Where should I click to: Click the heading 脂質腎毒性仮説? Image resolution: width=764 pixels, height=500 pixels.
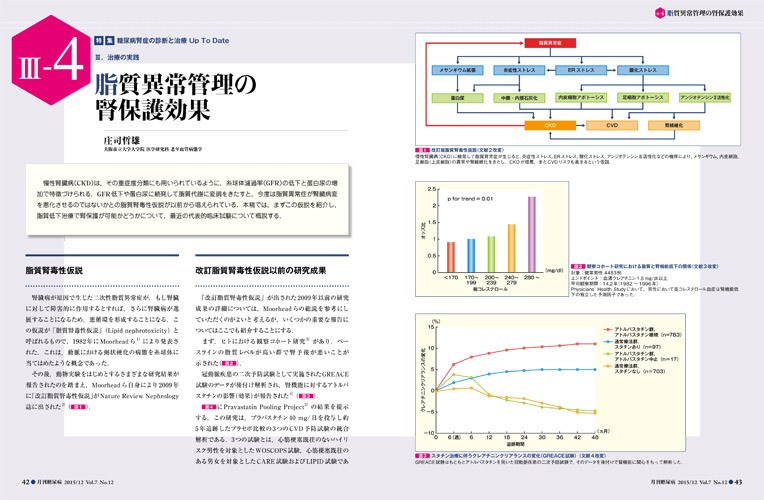[x=54, y=270]
